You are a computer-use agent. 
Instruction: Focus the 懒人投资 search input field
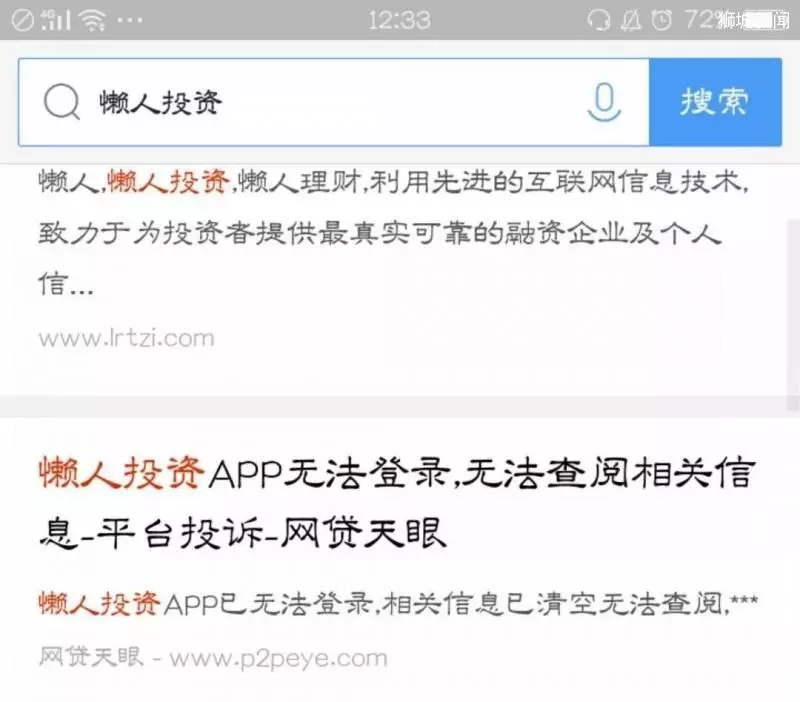click(334, 102)
